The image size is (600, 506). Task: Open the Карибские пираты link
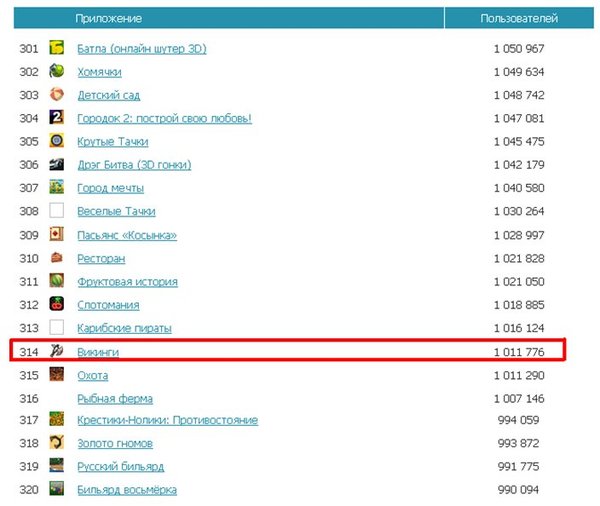pos(124,328)
